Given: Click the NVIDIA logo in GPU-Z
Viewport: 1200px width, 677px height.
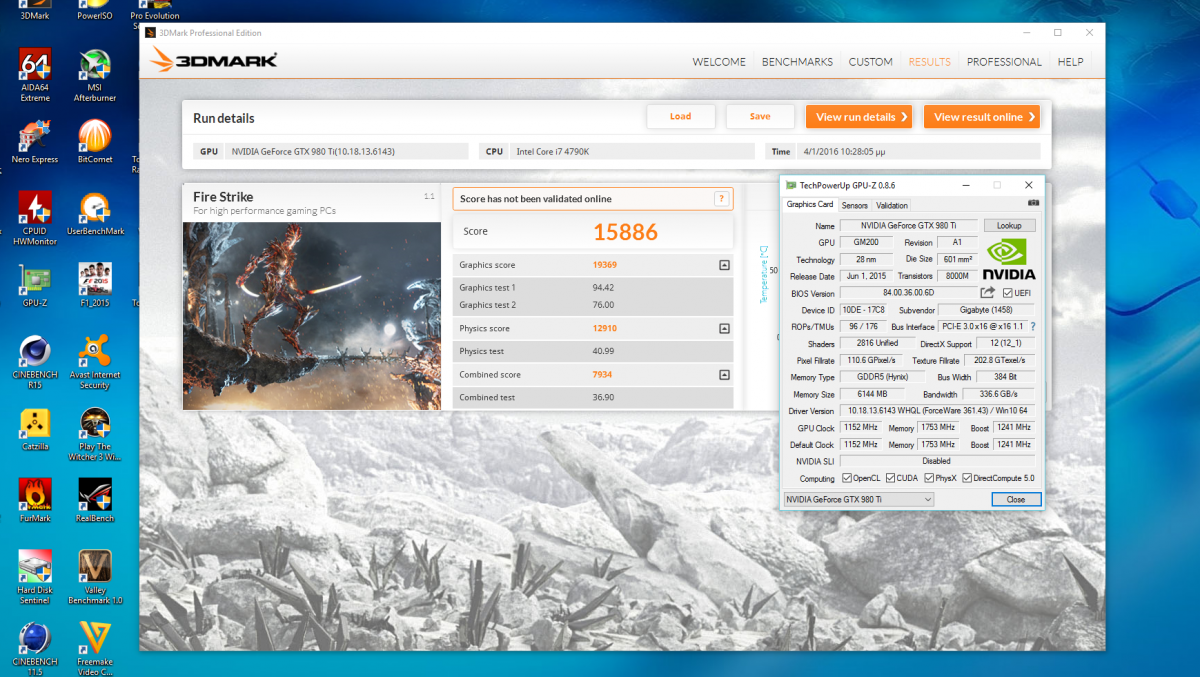Looking at the screenshot, I should pos(1009,260).
